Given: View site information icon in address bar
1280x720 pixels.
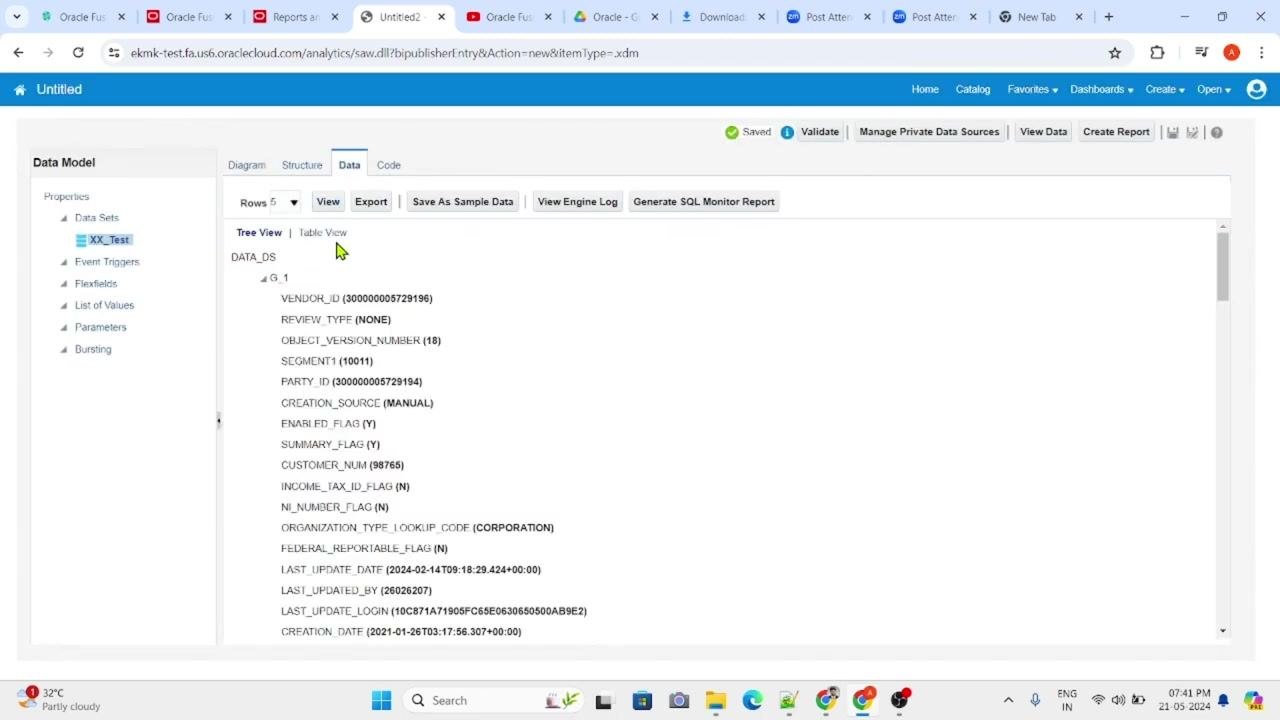Looking at the screenshot, I should coord(114,53).
